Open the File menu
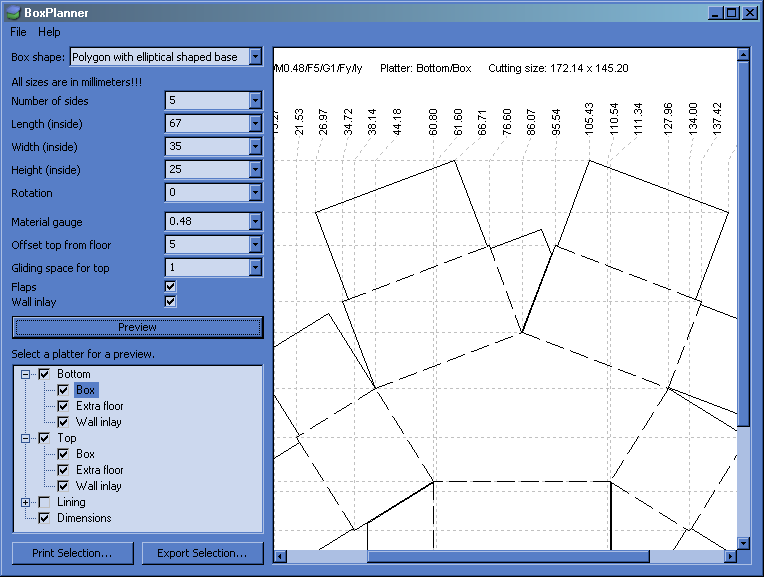The height and width of the screenshot is (577, 764). [x=18, y=32]
